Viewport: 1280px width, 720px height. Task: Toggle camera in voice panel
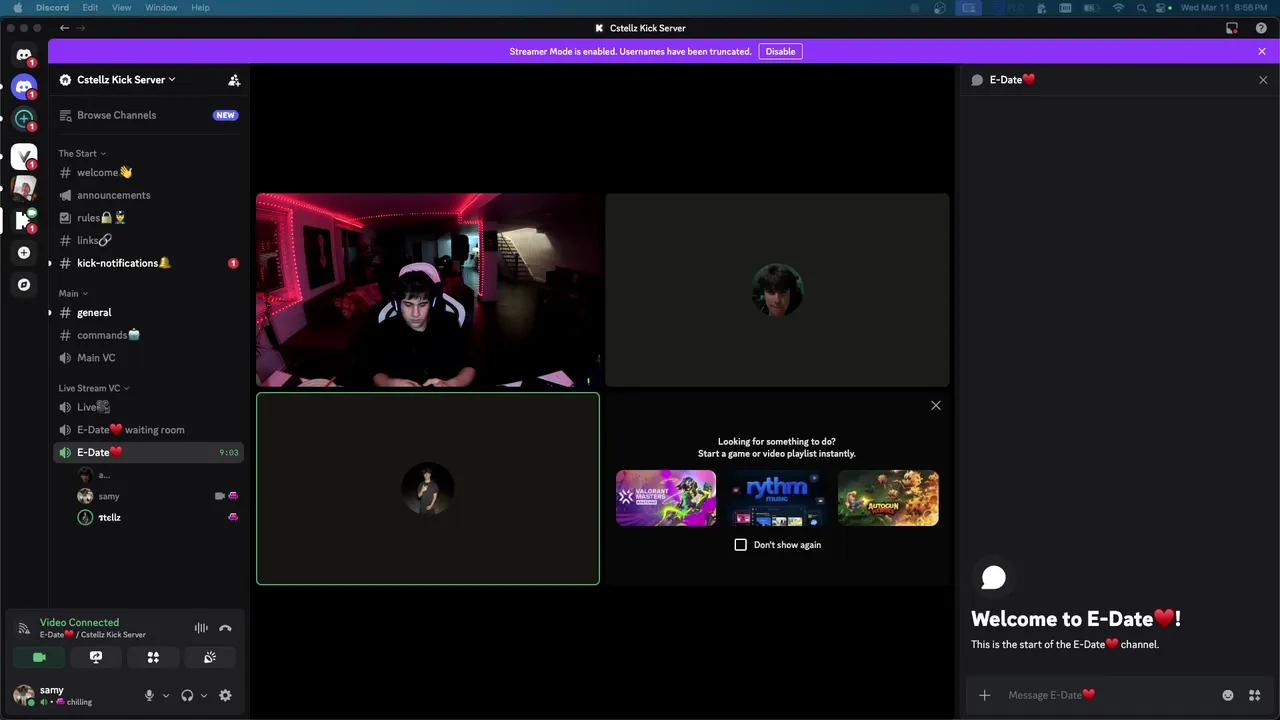pos(39,657)
